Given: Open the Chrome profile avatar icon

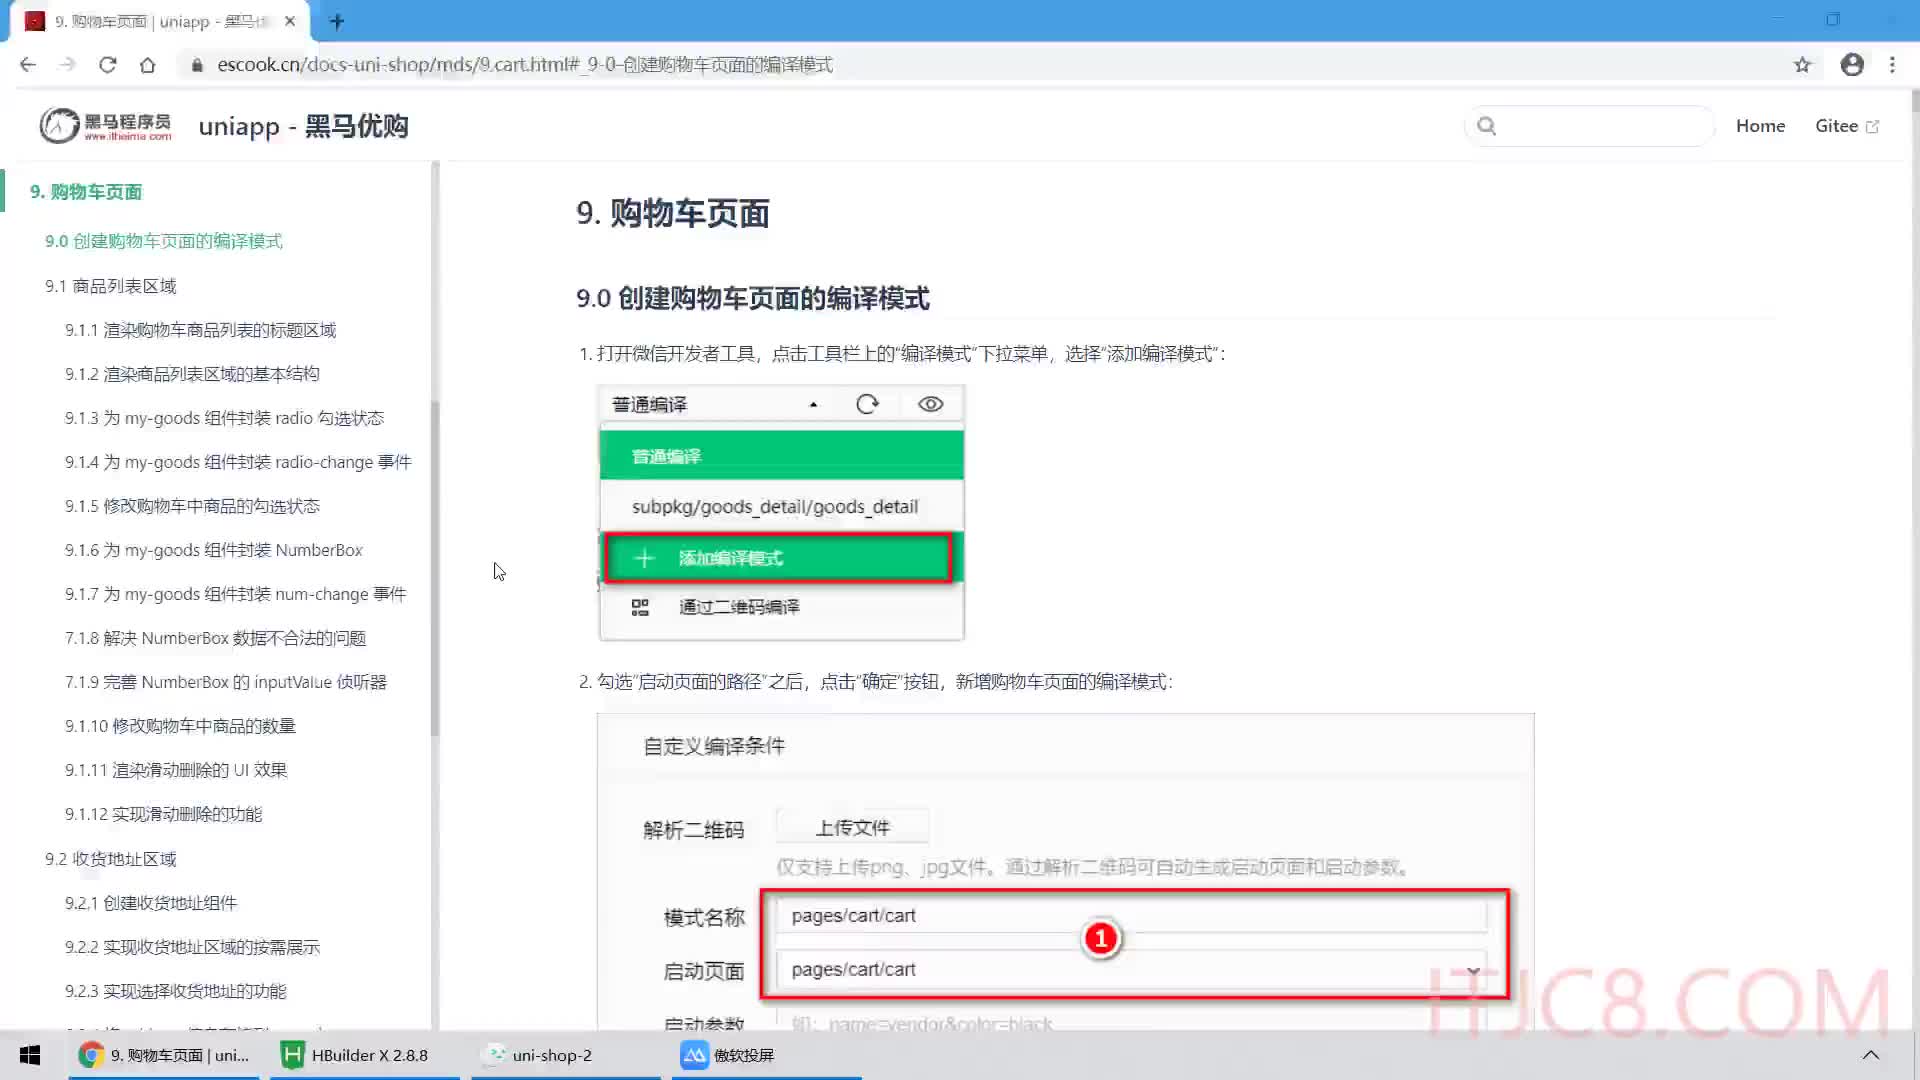Looking at the screenshot, I should coord(1852,65).
